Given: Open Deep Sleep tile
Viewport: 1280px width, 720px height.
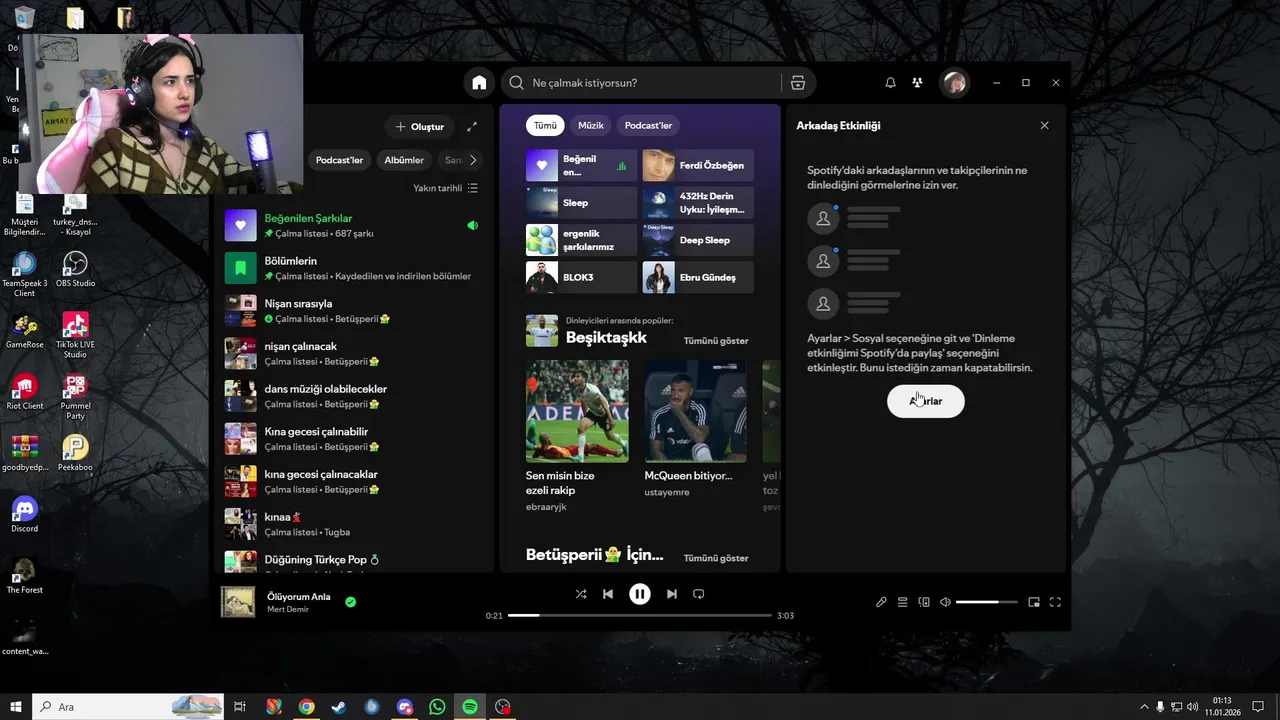Looking at the screenshot, I should (x=698, y=240).
